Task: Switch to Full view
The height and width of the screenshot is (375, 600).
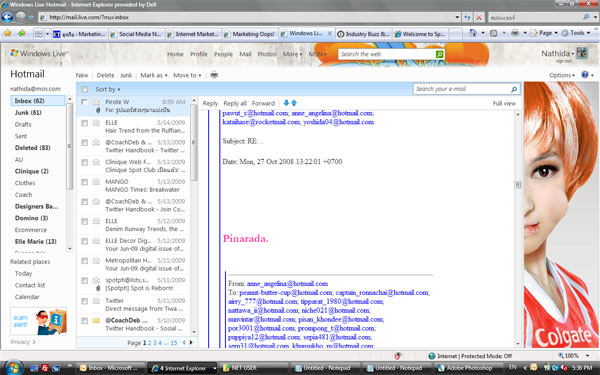Action: point(504,103)
